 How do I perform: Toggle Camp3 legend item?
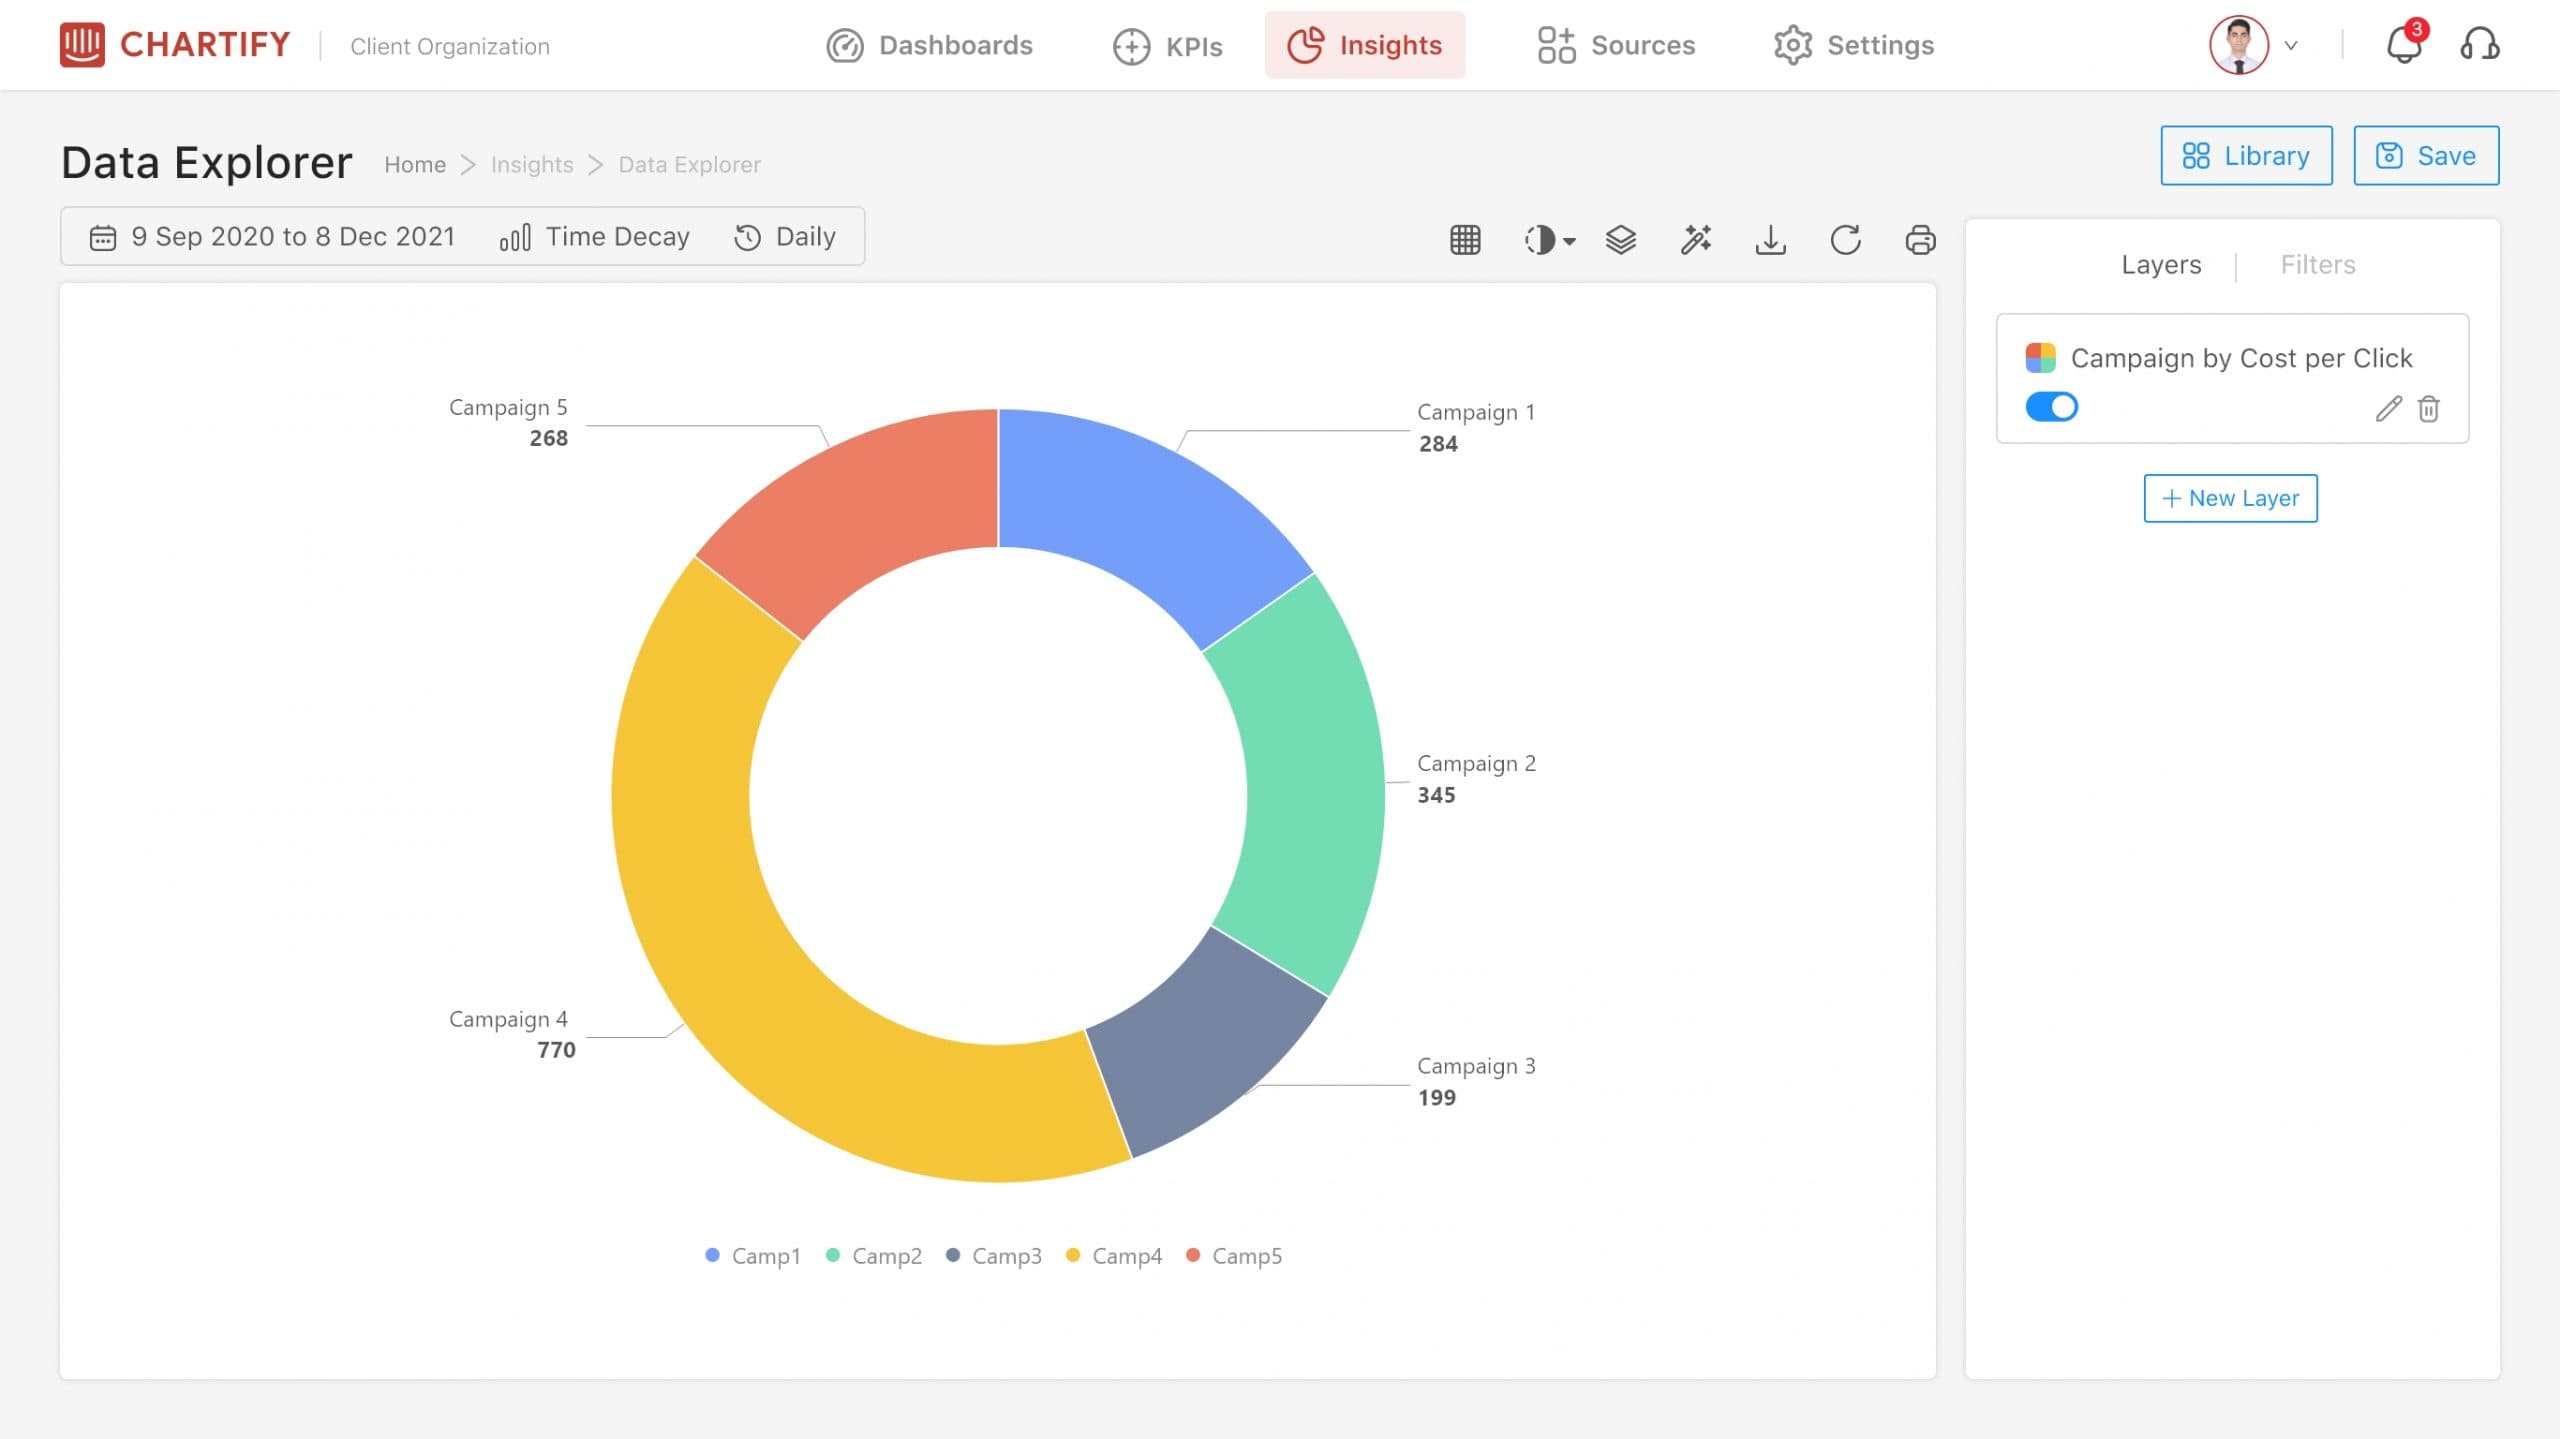[x=994, y=1256]
